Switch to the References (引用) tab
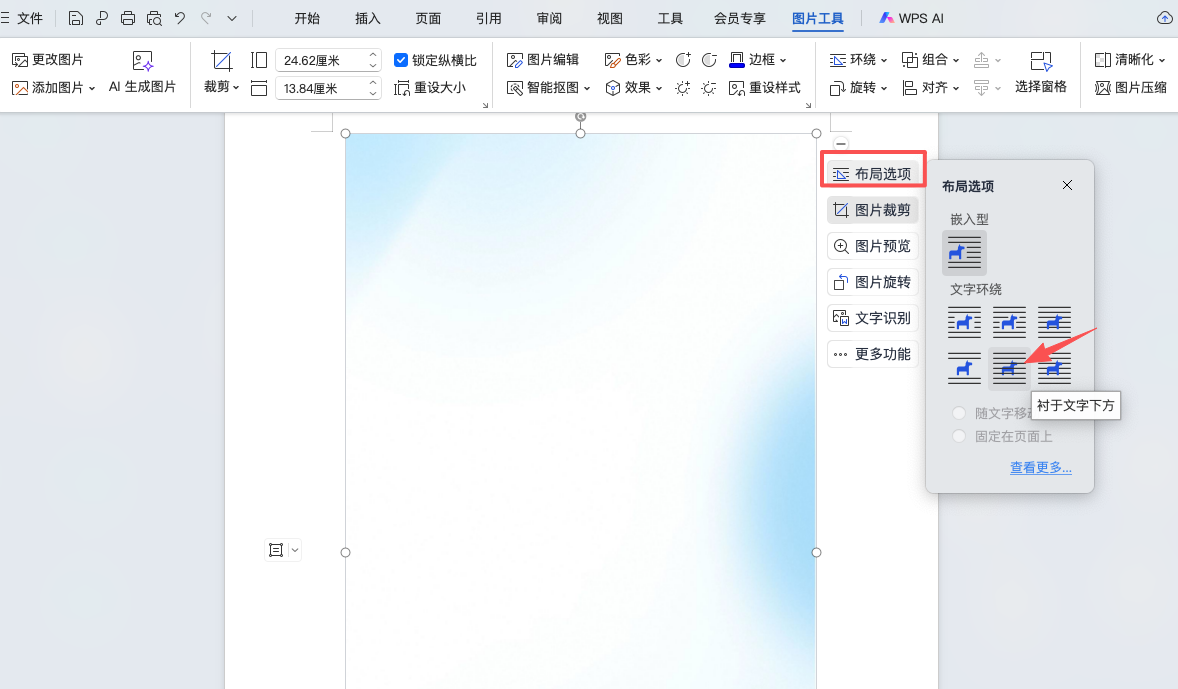 [x=488, y=18]
